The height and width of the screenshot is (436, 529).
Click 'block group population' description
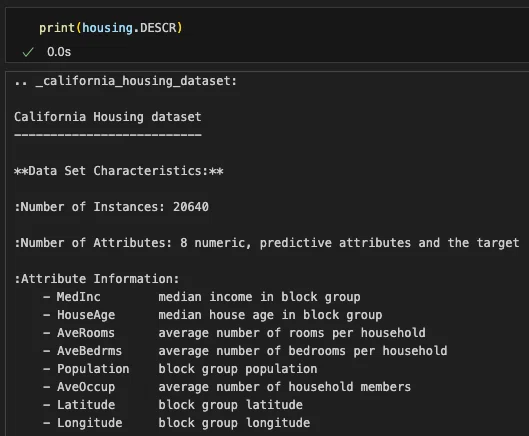pos(238,369)
